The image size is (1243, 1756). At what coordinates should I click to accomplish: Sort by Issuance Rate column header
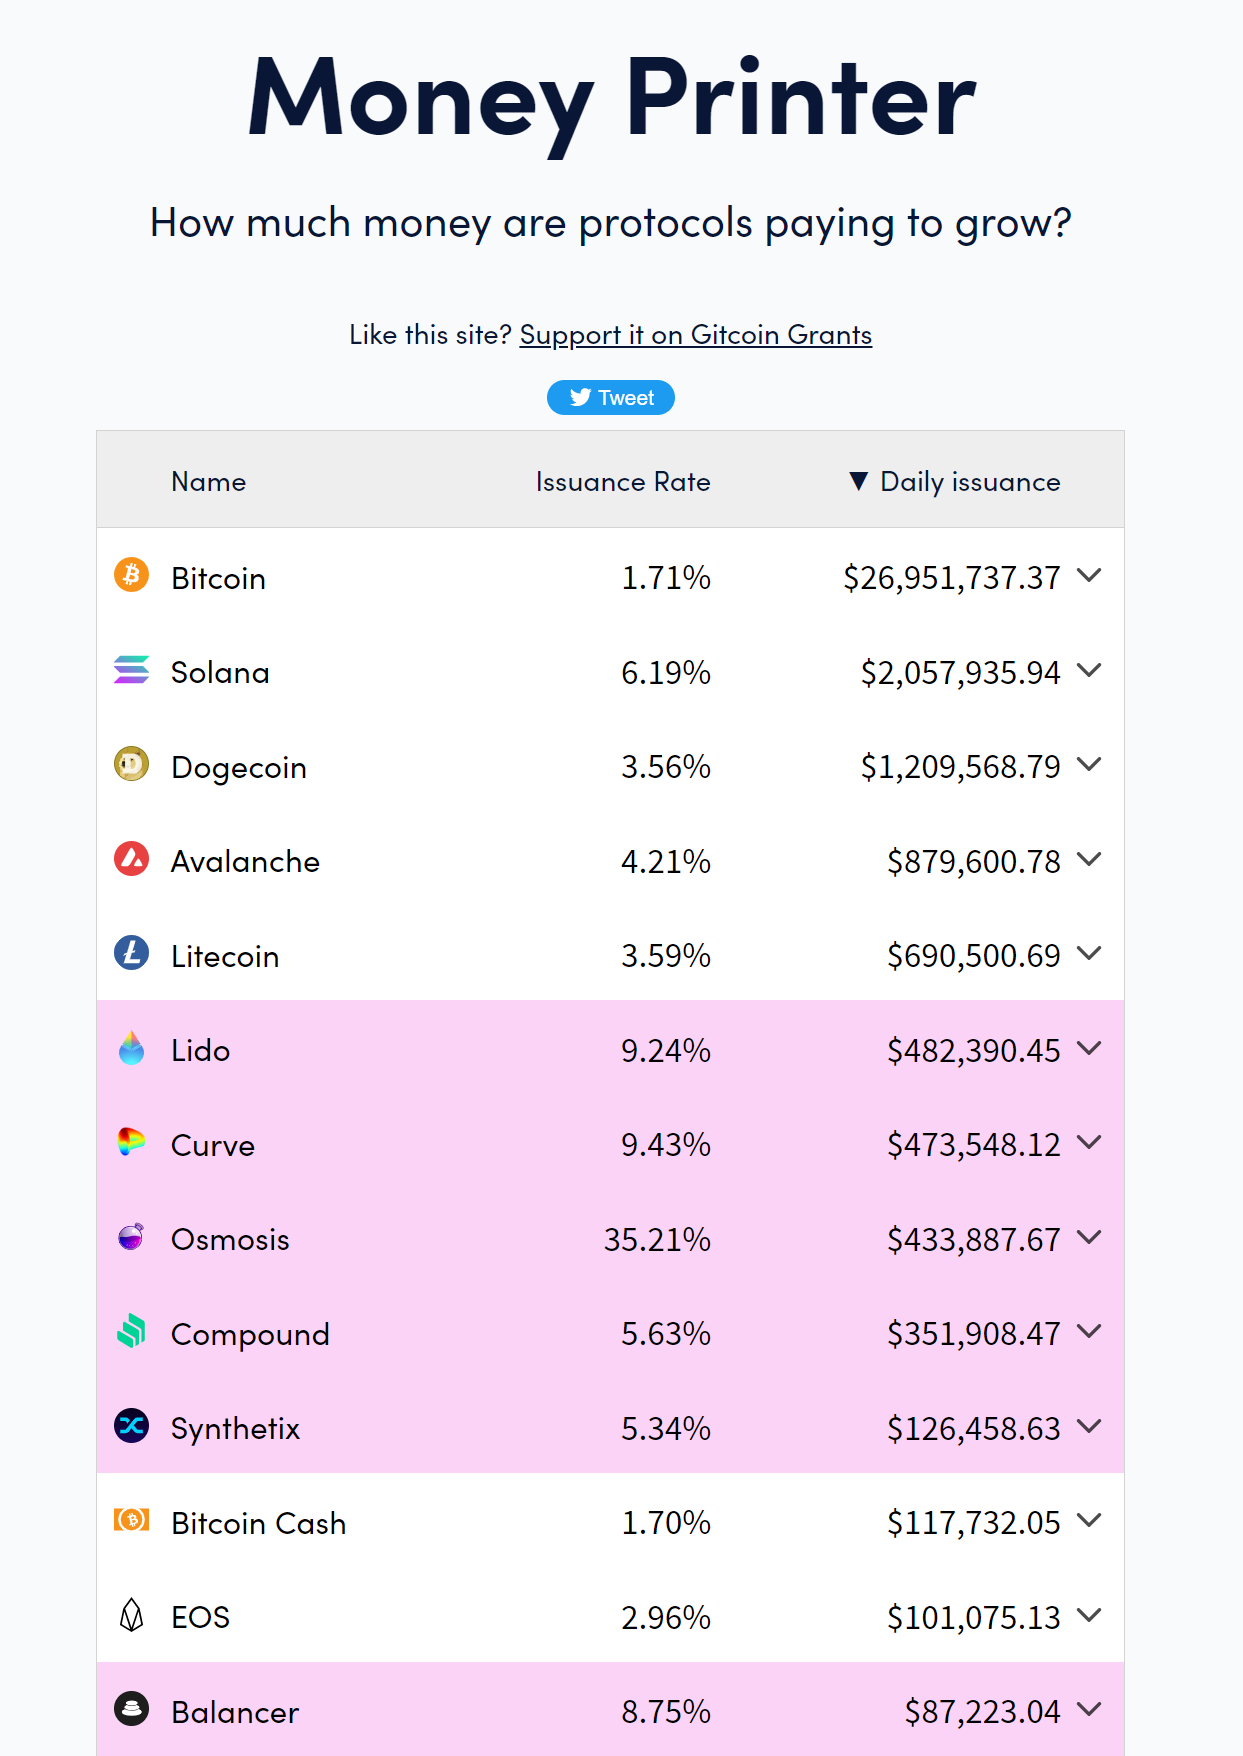click(x=622, y=482)
